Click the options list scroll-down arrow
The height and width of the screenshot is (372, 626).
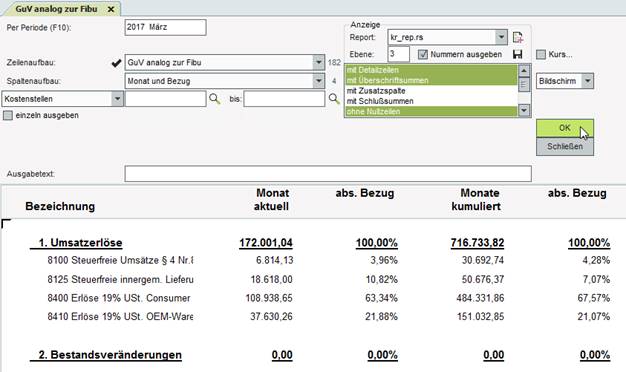click(x=524, y=110)
